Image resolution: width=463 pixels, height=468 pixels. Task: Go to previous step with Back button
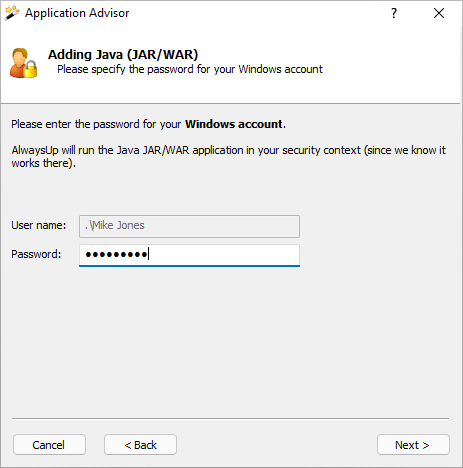point(140,445)
